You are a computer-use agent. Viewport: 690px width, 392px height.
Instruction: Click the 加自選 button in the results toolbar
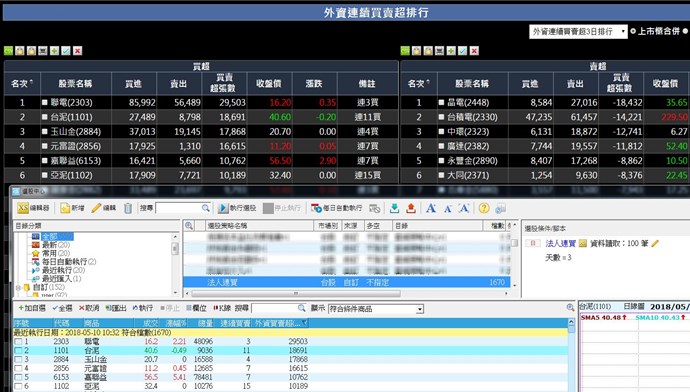[x=32, y=308]
